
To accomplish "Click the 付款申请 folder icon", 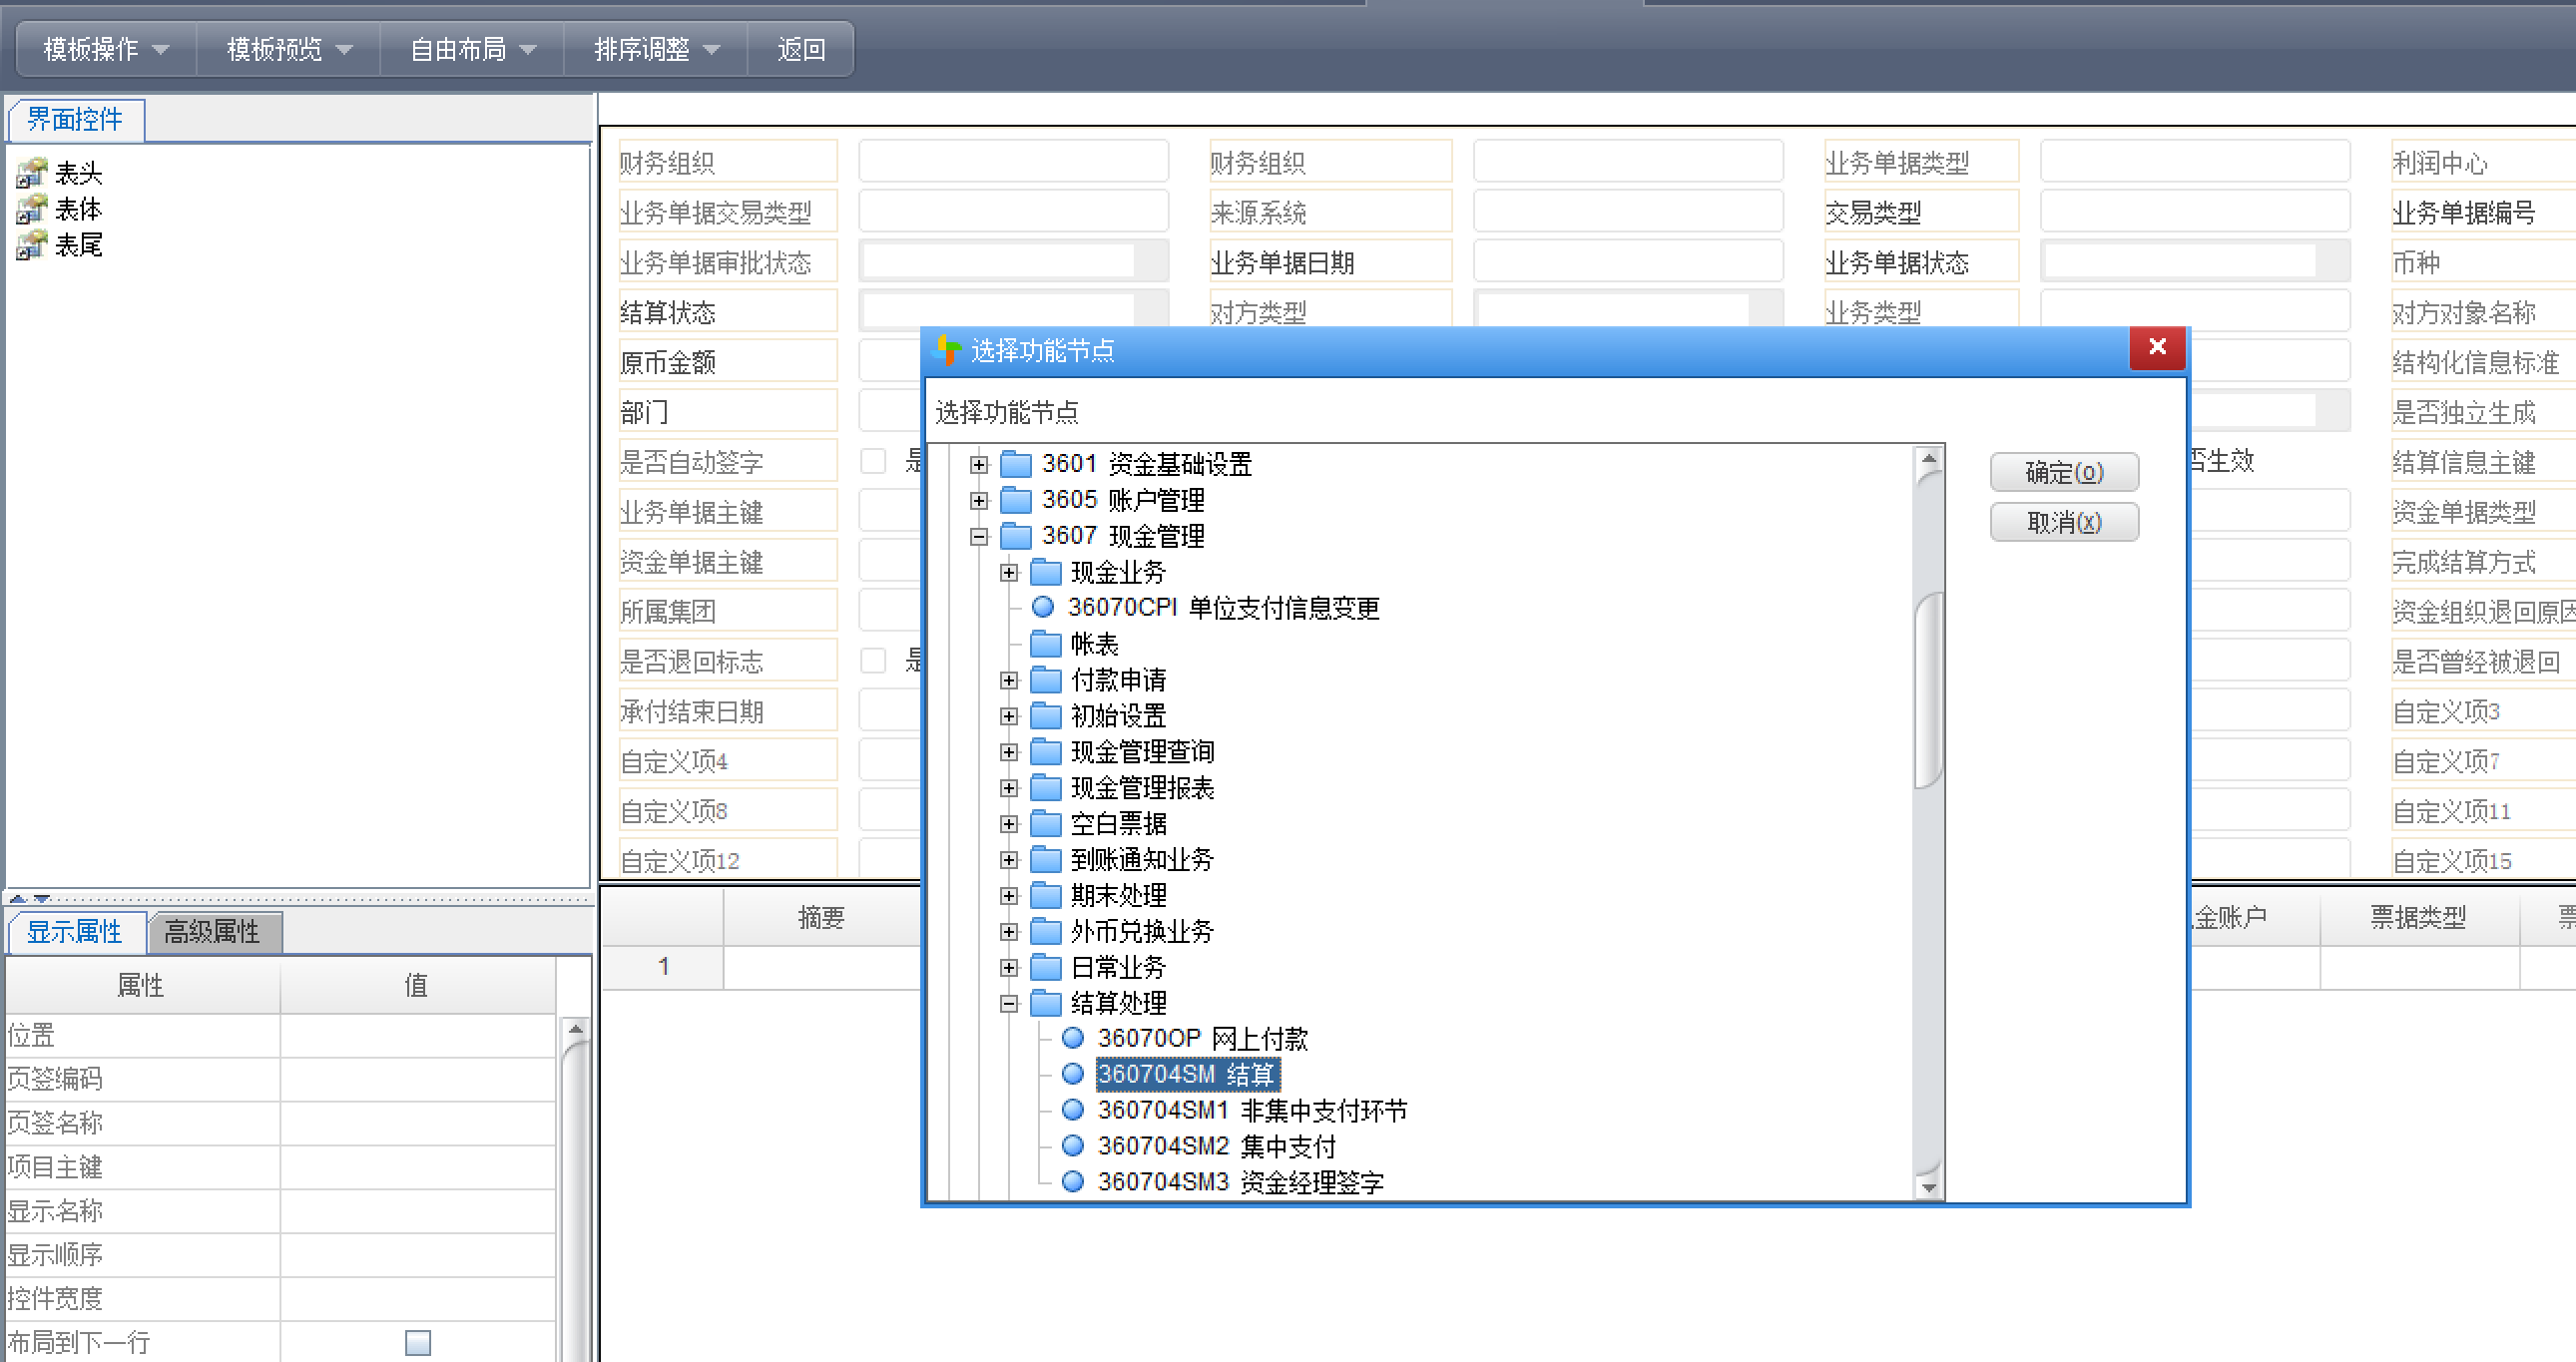I will pyautogui.click(x=1046, y=680).
